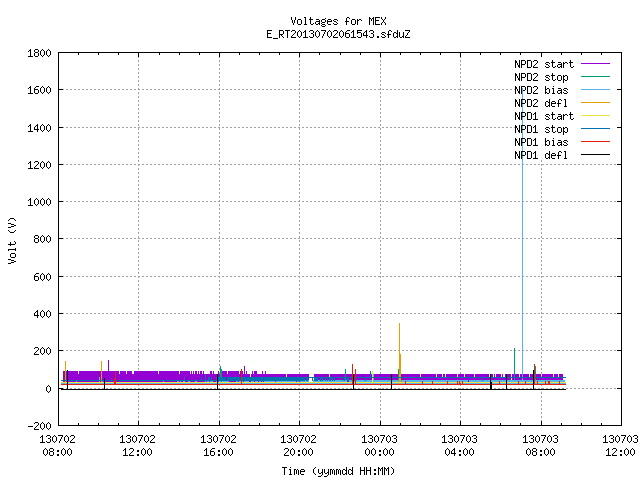This screenshot has width=640, height=480.
Task: Click the 1000 y-axis tick value
Action: pyautogui.click(x=39, y=202)
